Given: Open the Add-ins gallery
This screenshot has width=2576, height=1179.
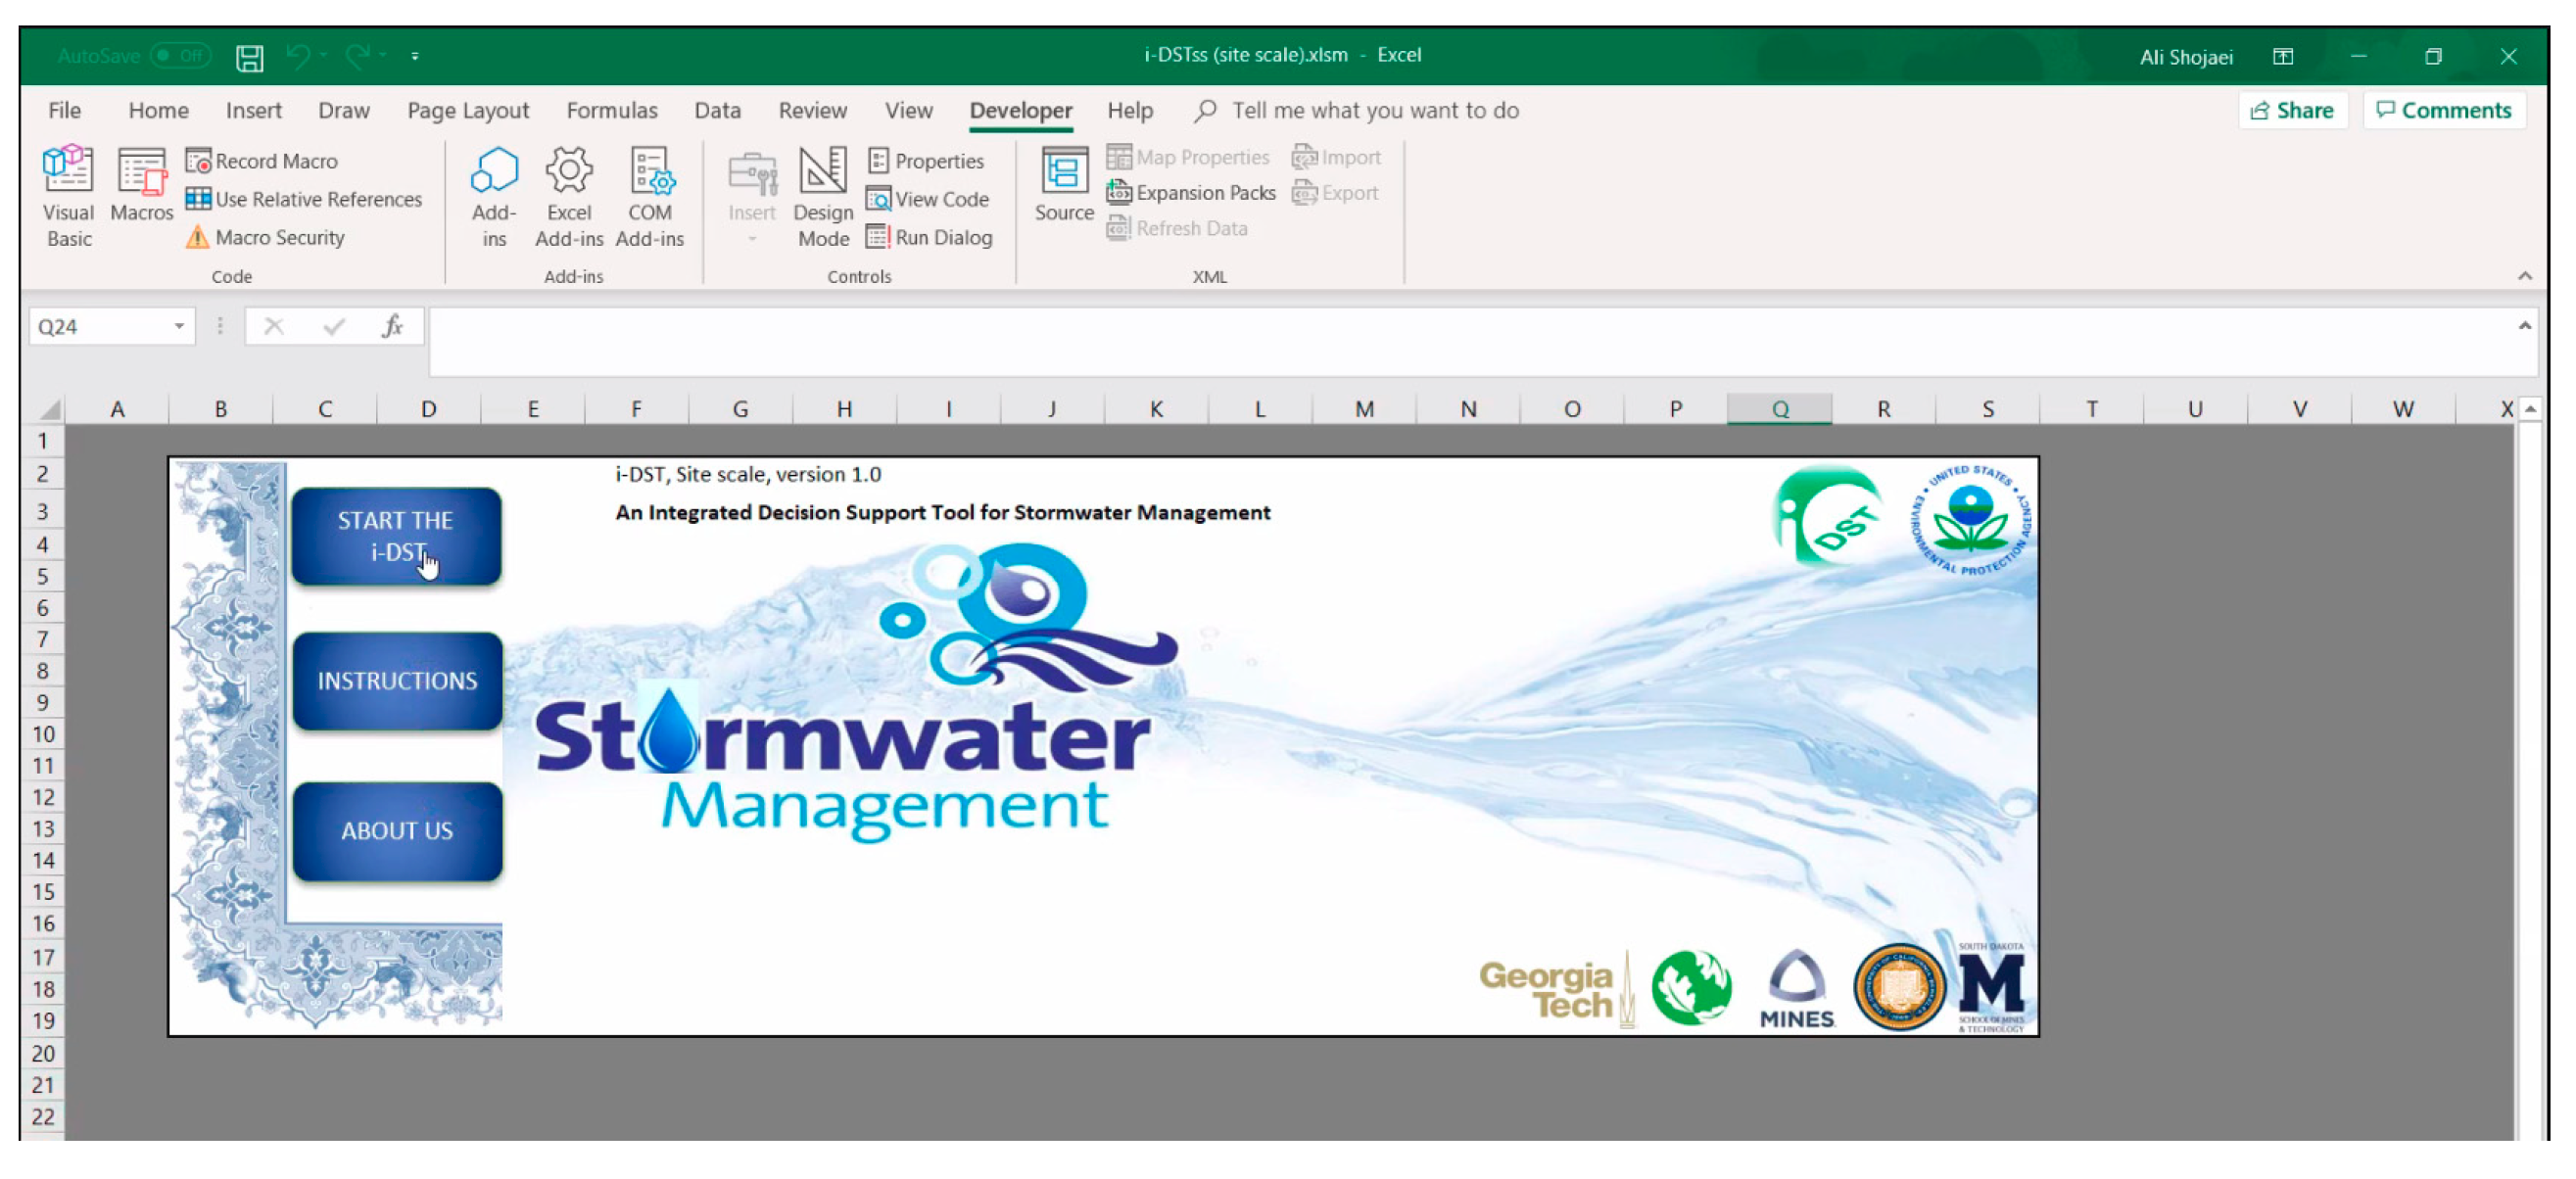Looking at the screenshot, I should 494,196.
